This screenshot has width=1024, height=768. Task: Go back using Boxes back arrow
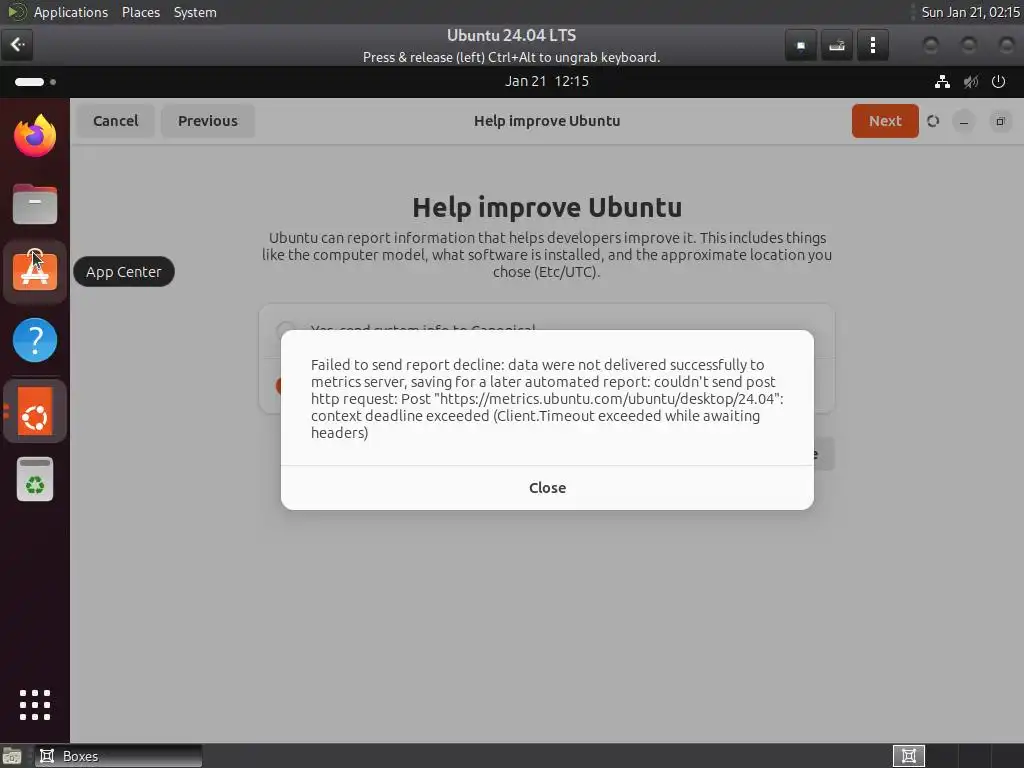(x=18, y=44)
